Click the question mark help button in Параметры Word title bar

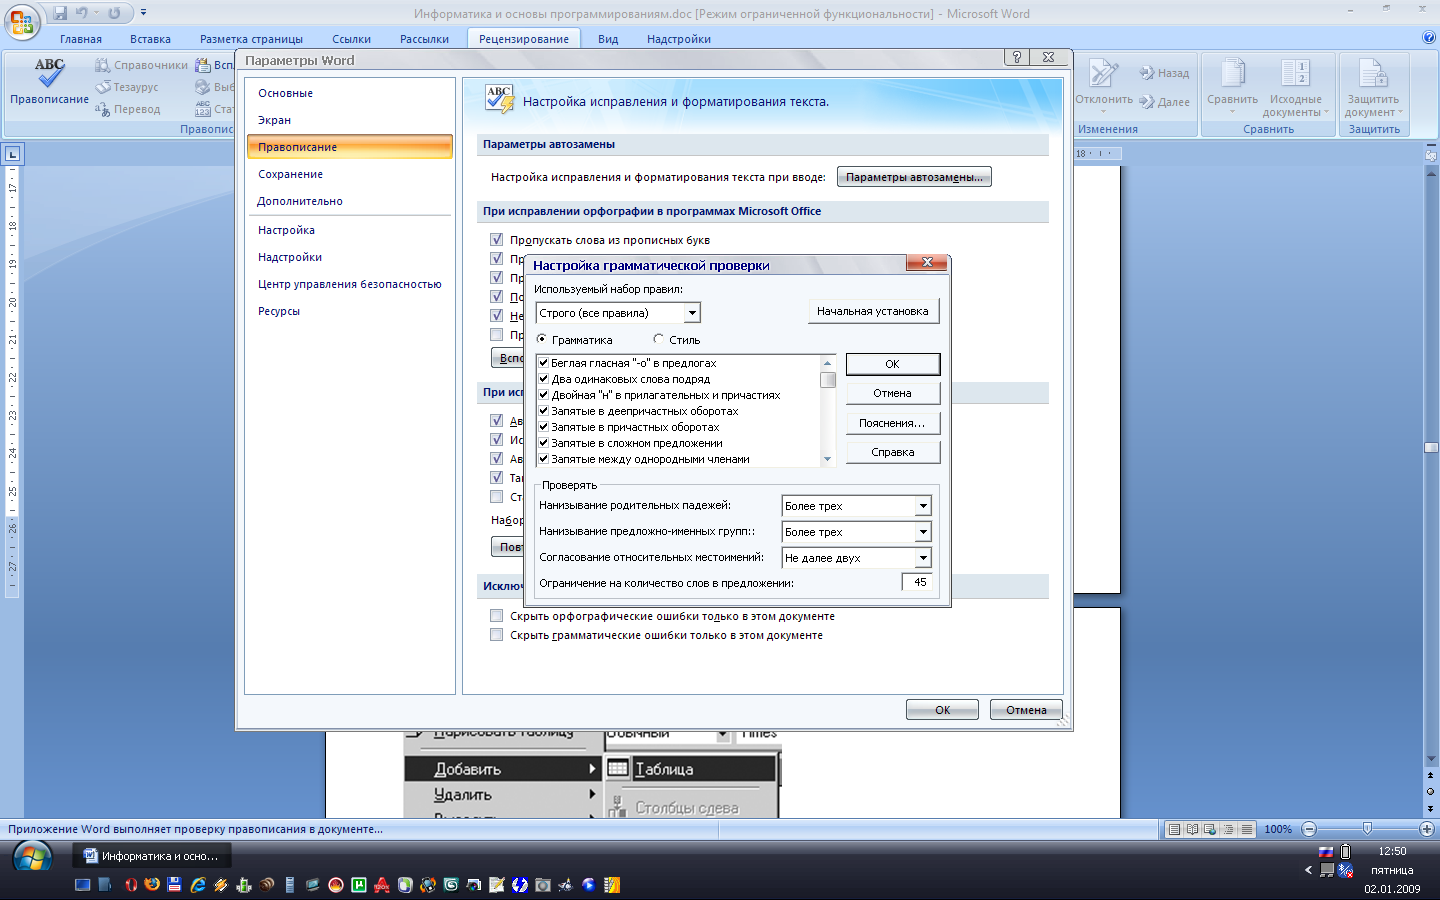point(1016,57)
